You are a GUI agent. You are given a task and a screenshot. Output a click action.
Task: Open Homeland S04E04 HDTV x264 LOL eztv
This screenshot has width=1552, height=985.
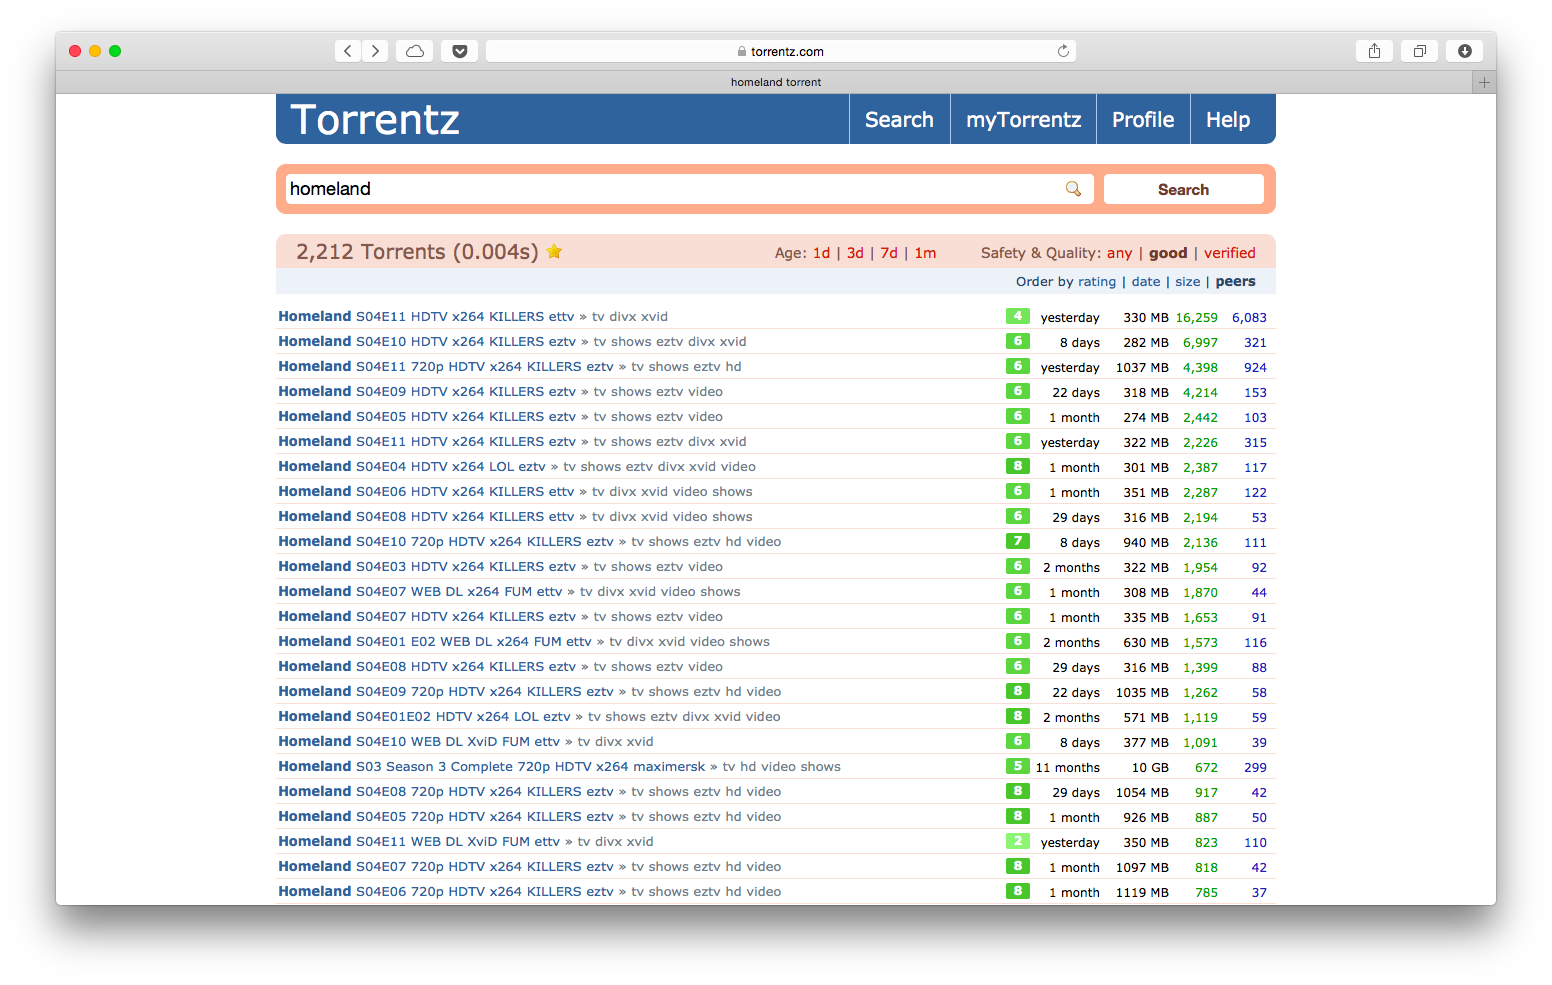pos(412,466)
